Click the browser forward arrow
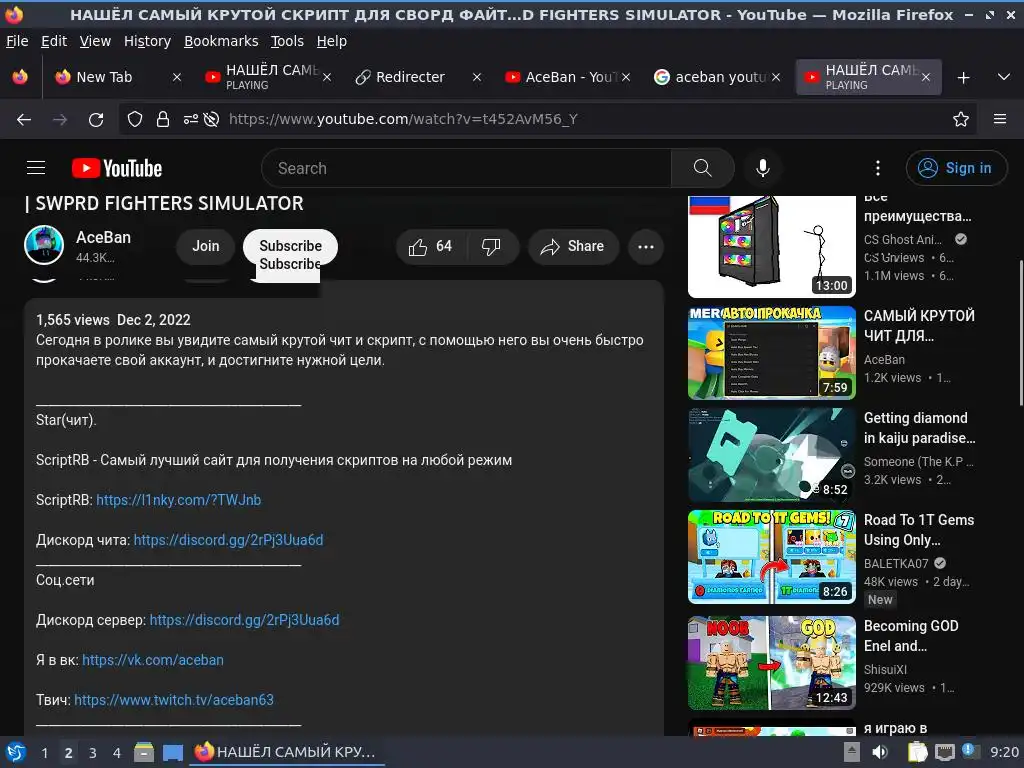The height and width of the screenshot is (768, 1024). 60,120
